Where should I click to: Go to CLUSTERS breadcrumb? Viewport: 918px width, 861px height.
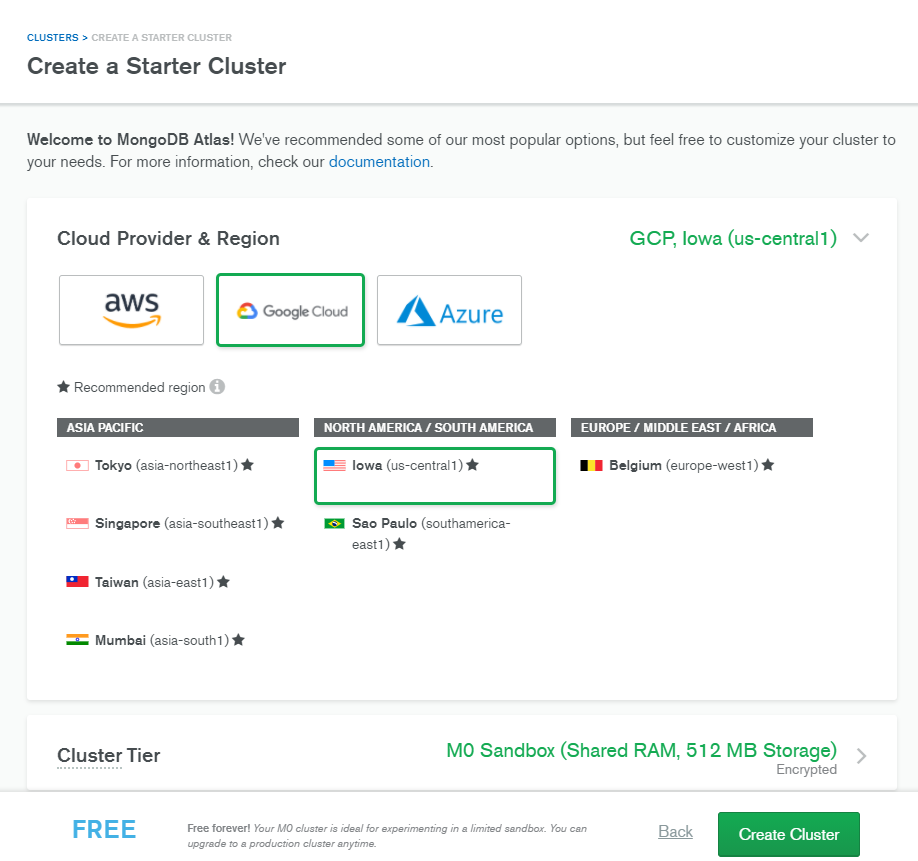(53, 37)
